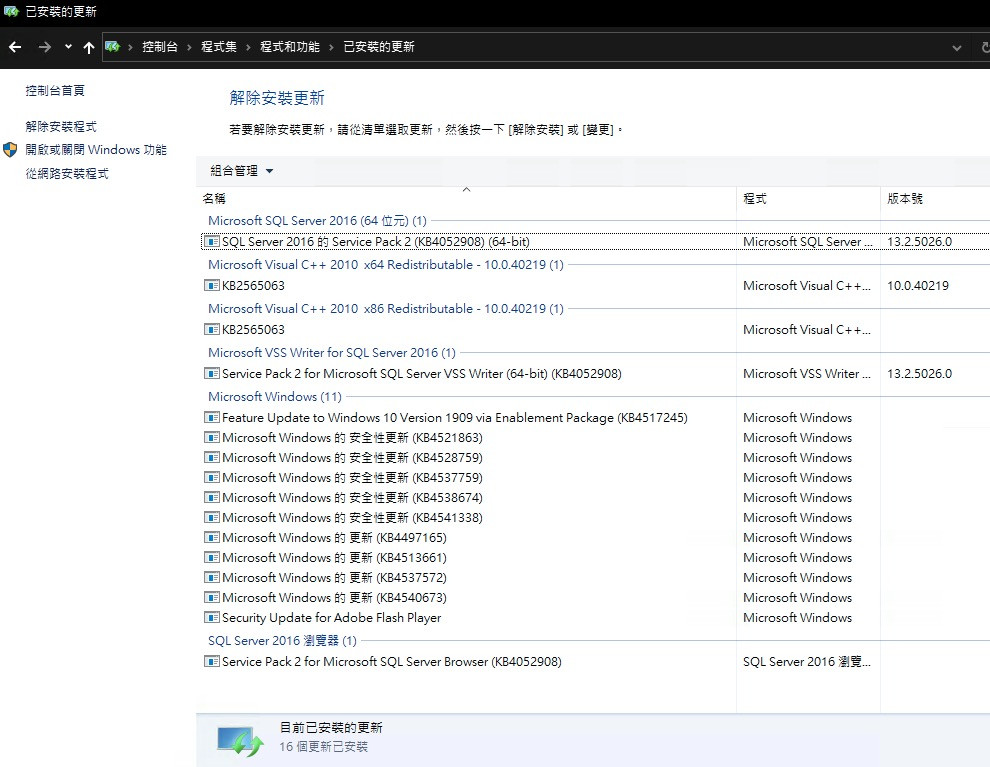This screenshot has width=990, height=767.
Task: Click the Back arrow navigation button
Action: click(15, 47)
